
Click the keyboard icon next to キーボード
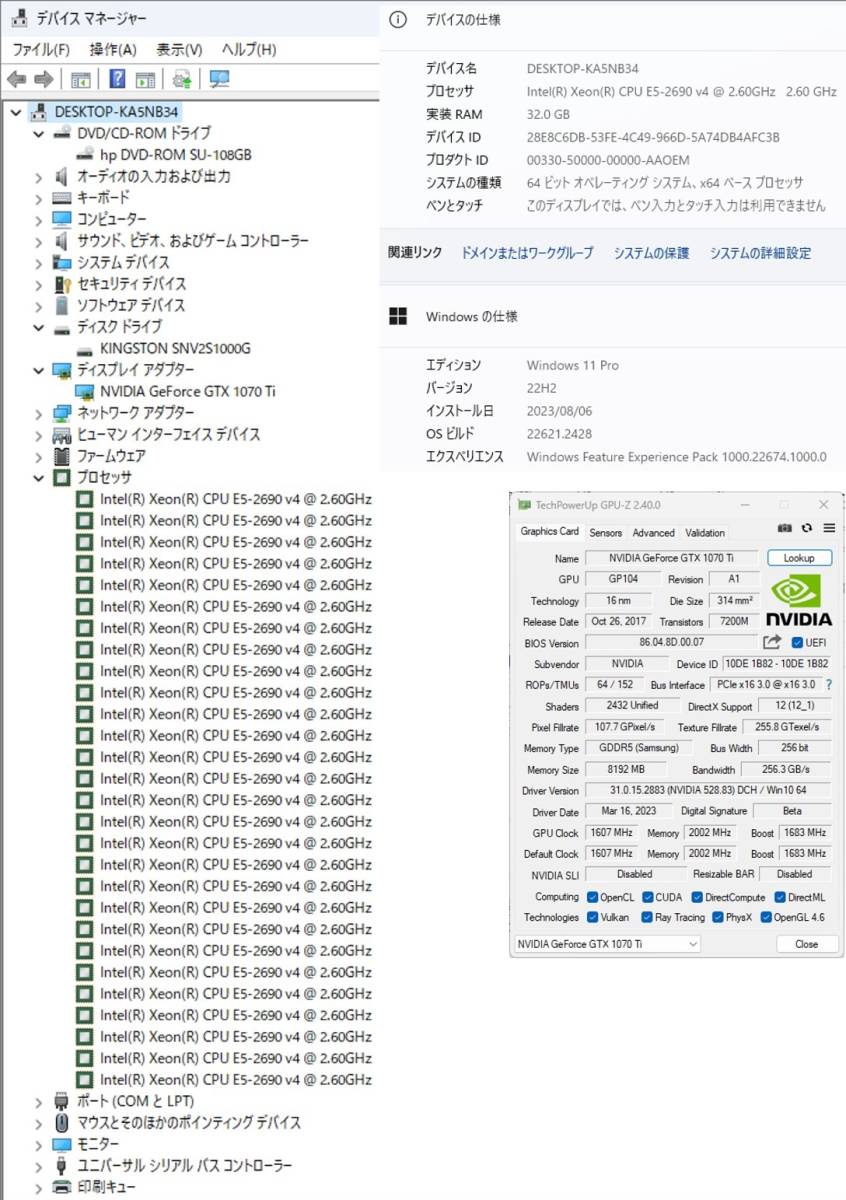click(62, 198)
